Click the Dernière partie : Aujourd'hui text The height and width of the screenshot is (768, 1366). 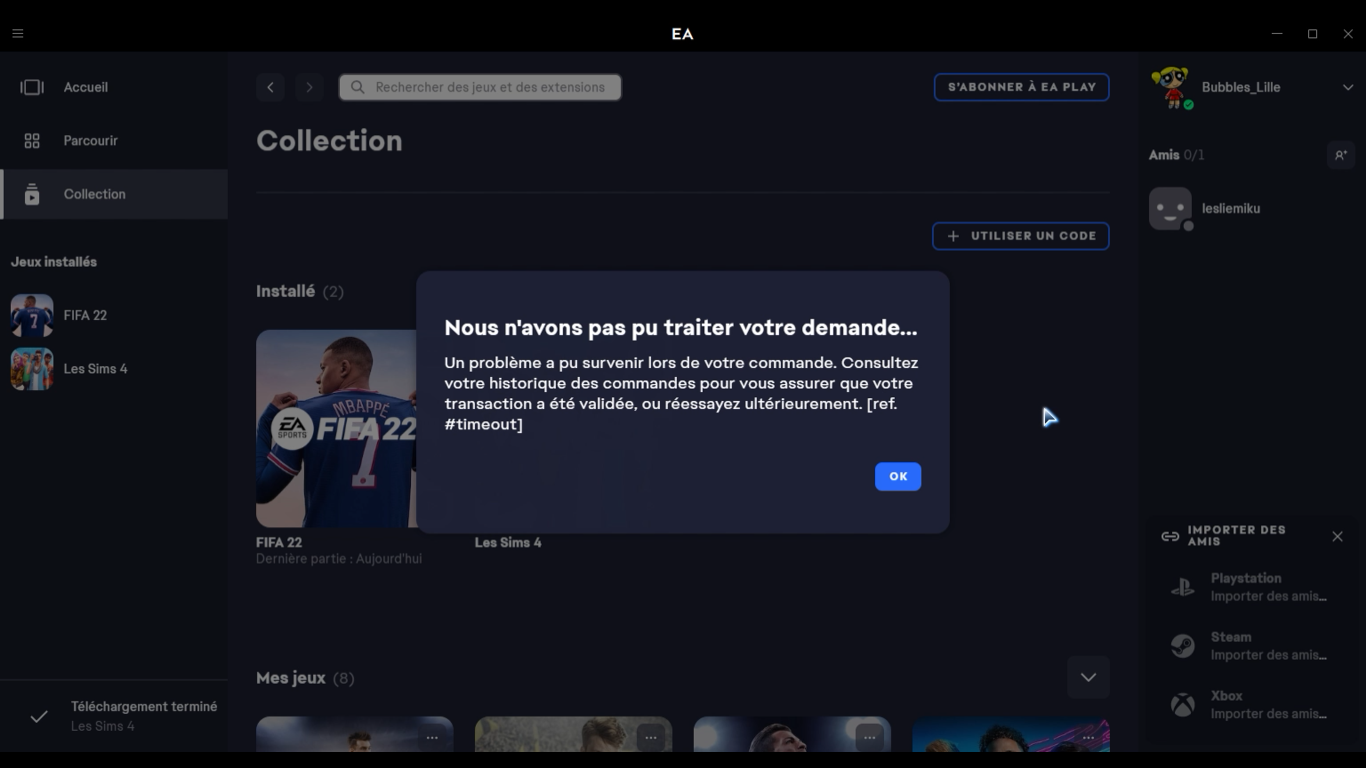click(x=339, y=559)
